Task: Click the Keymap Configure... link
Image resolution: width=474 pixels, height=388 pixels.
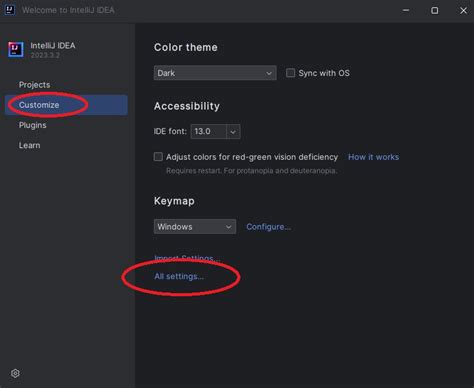Action: (268, 227)
